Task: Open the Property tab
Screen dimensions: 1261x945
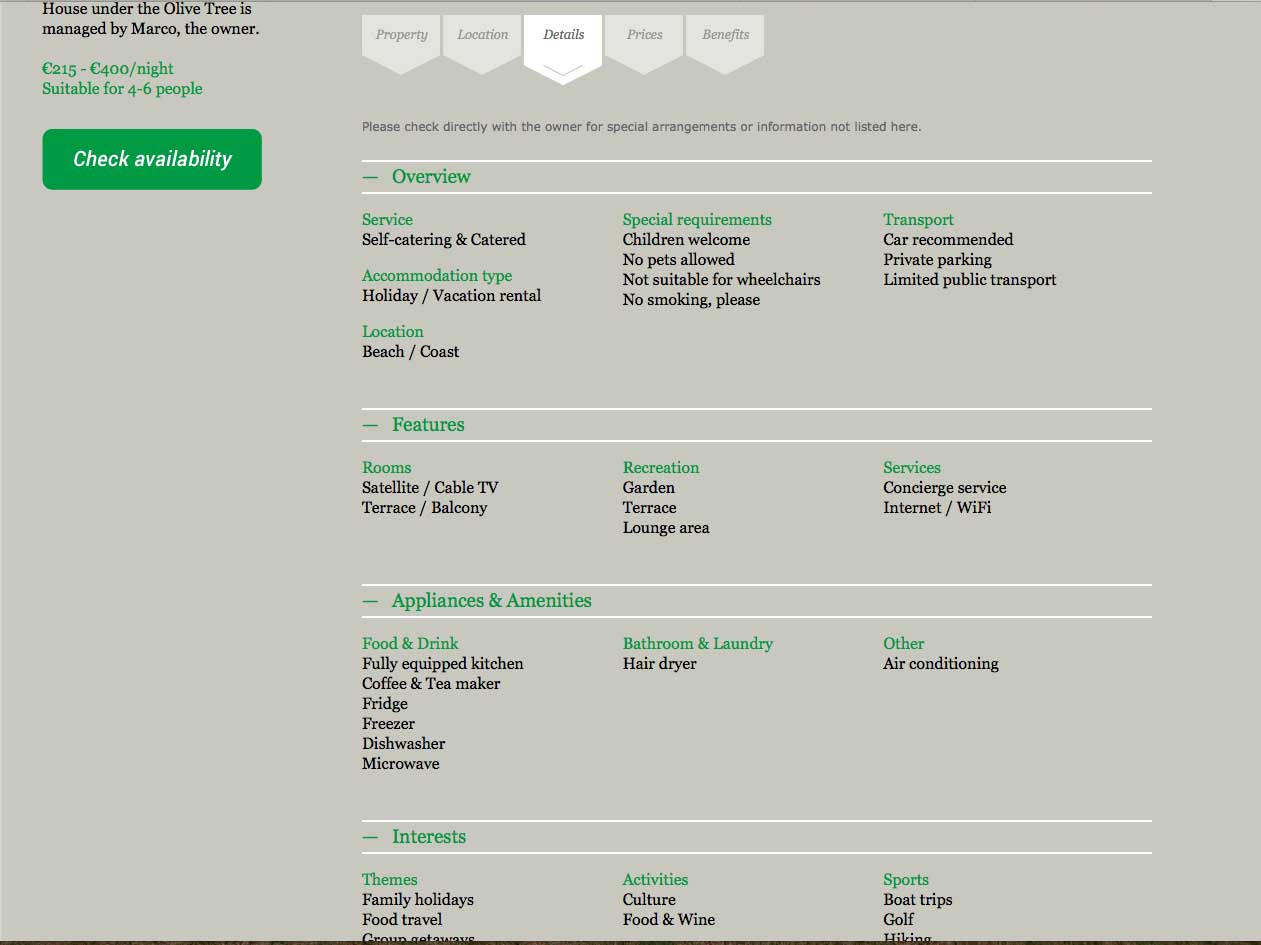Action: click(x=401, y=35)
